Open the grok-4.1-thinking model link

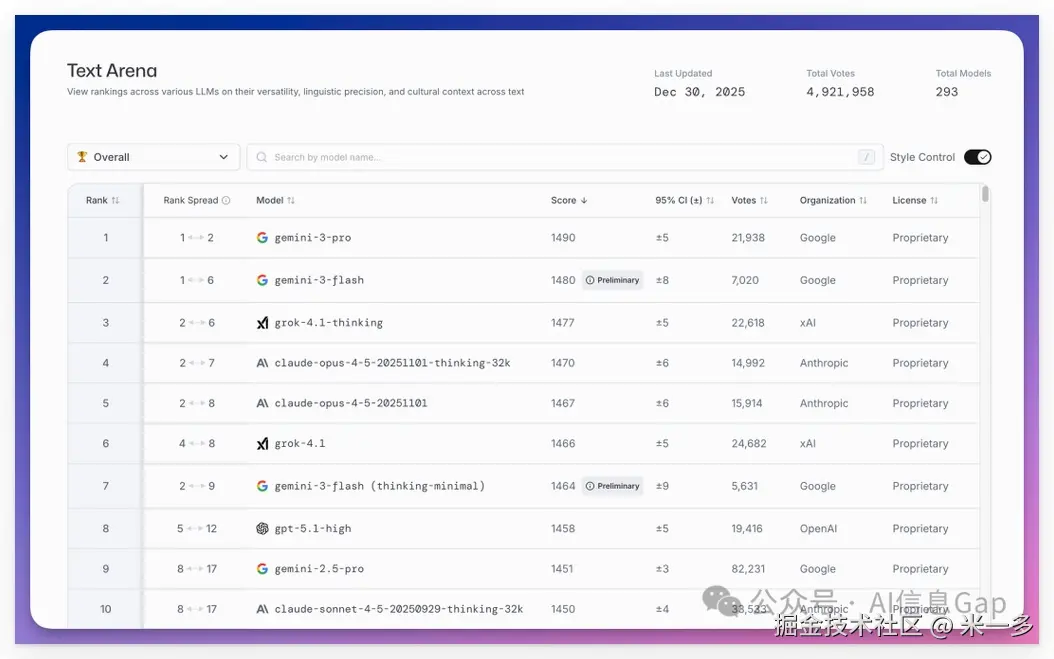pos(329,323)
